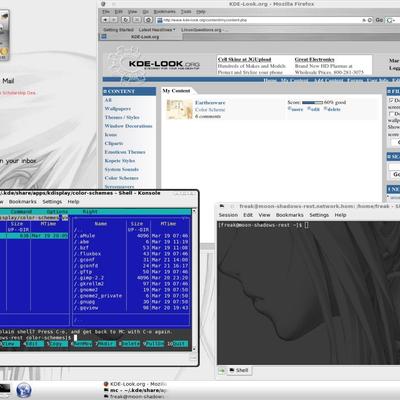Click Firefox Home toolbar button
The image size is (400, 400).
[x=149, y=20]
